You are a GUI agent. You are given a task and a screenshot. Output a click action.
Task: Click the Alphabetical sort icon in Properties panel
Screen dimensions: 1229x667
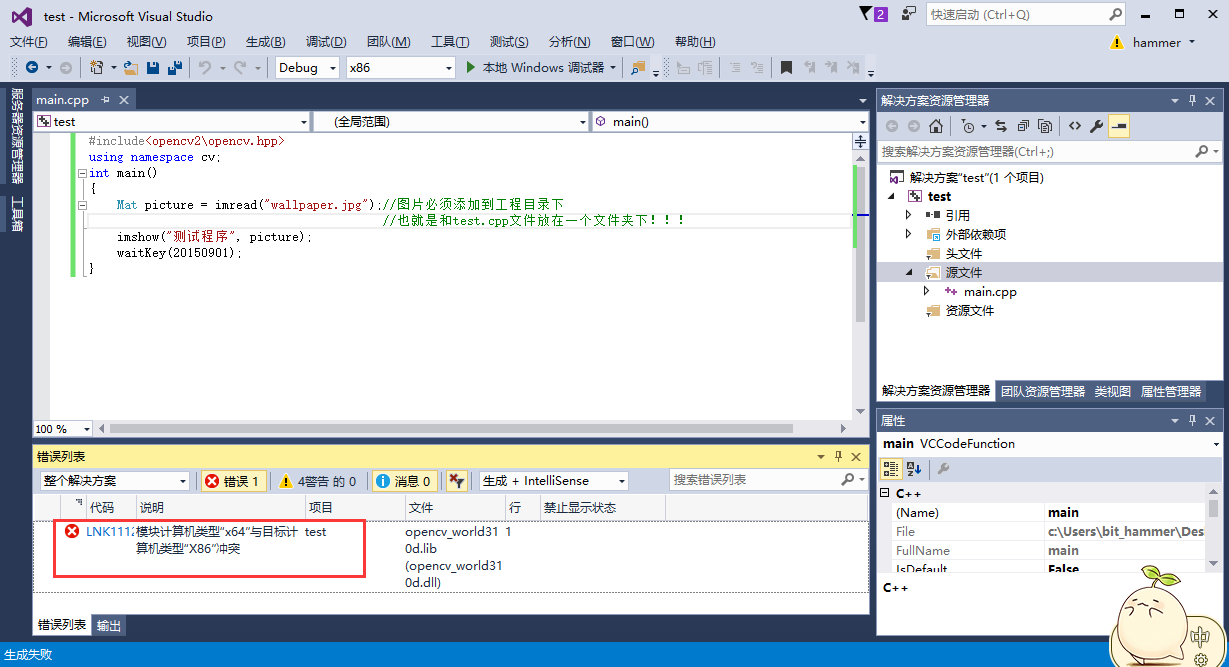coord(914,468)
